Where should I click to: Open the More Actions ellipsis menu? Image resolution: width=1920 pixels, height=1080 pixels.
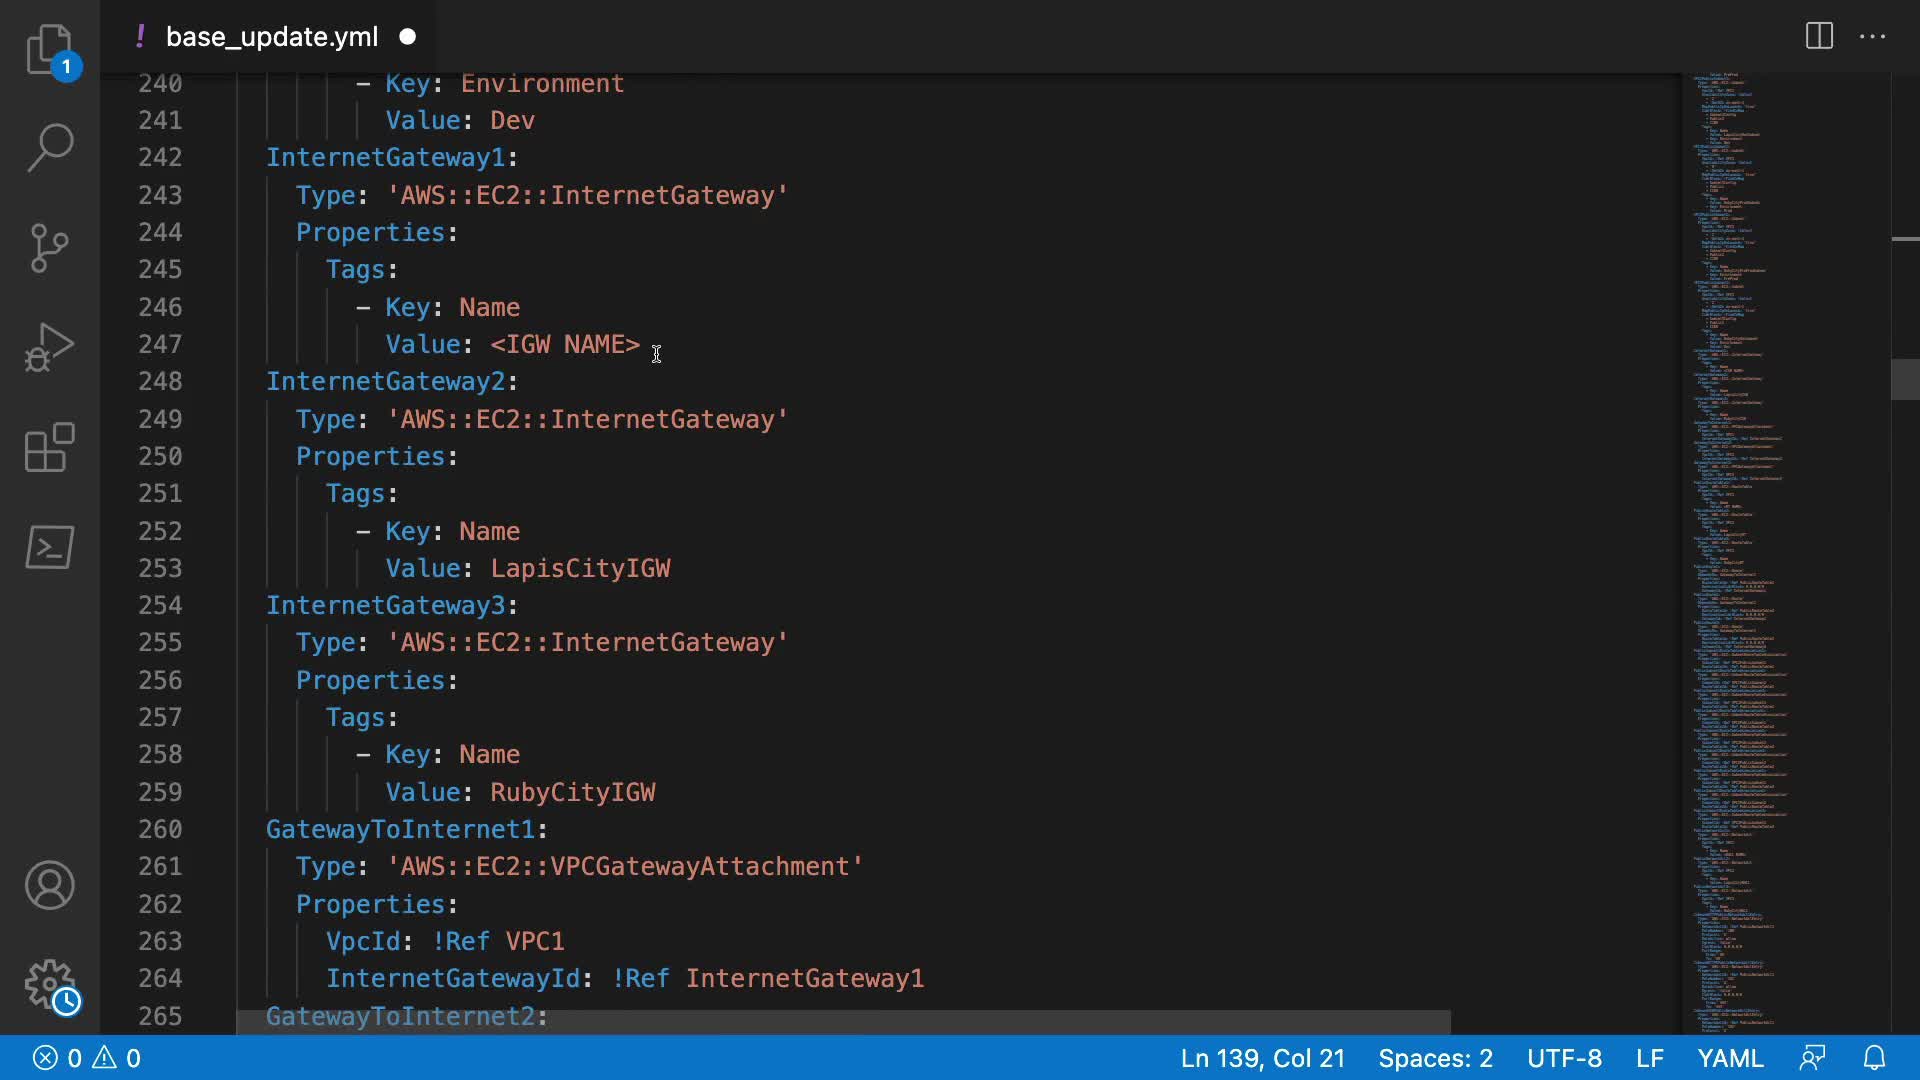(x=1872, y=37)
